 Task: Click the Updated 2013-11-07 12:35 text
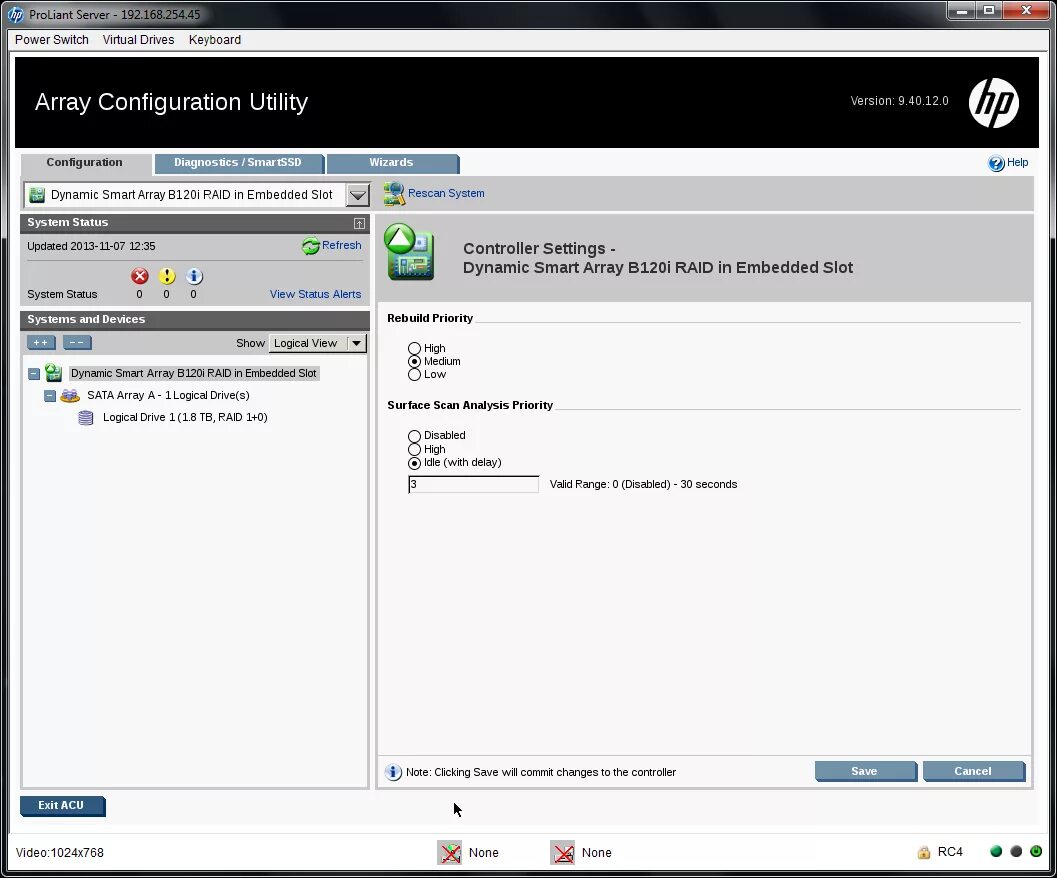pos(91,247)
